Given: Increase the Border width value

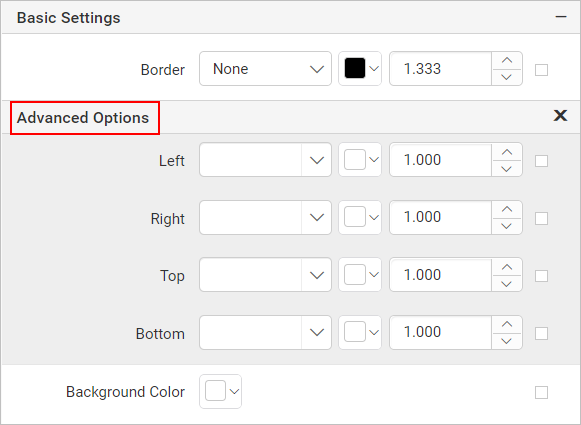Looking at the screenshot, I should point(507,60).
